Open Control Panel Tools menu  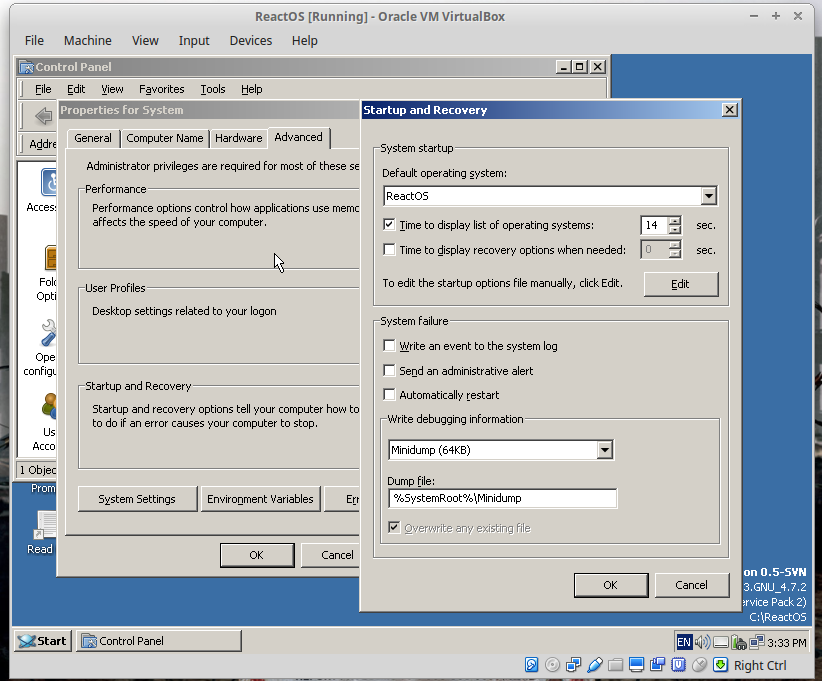coord(213,89)
